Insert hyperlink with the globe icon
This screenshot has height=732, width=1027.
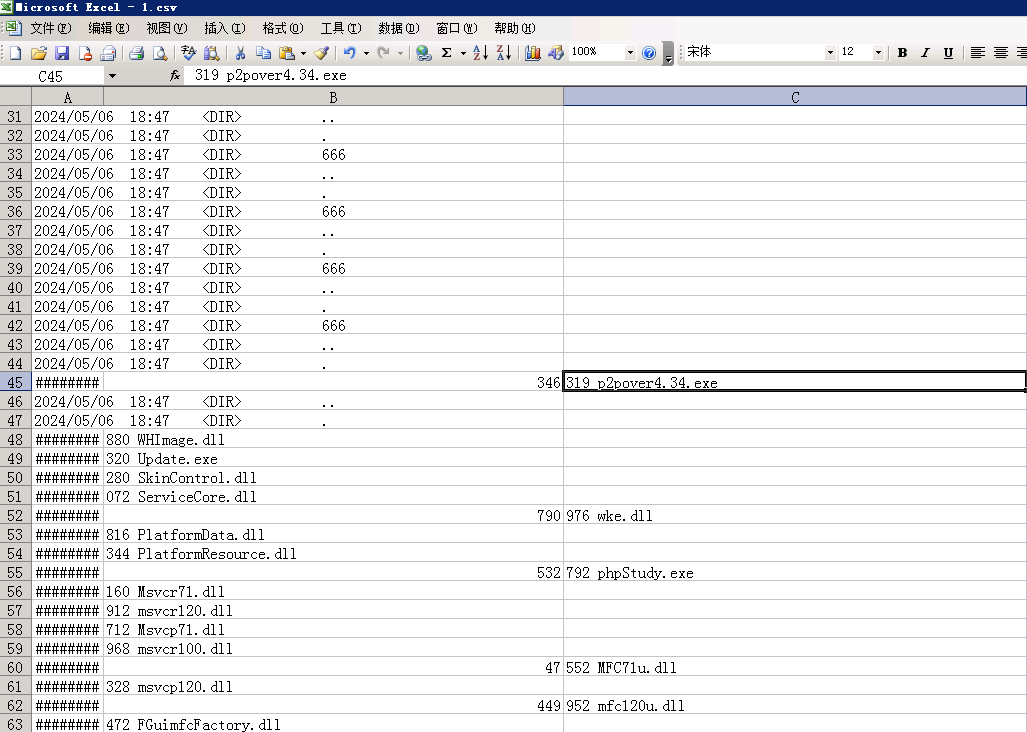(423, 53)
